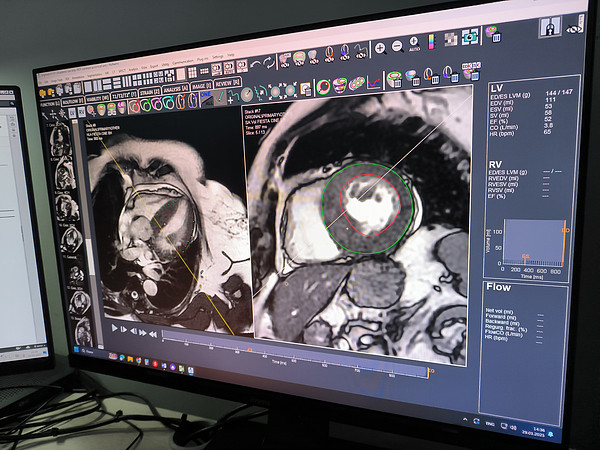
Task: Click the zoom out magnifier icon
Action: (396, 46)
